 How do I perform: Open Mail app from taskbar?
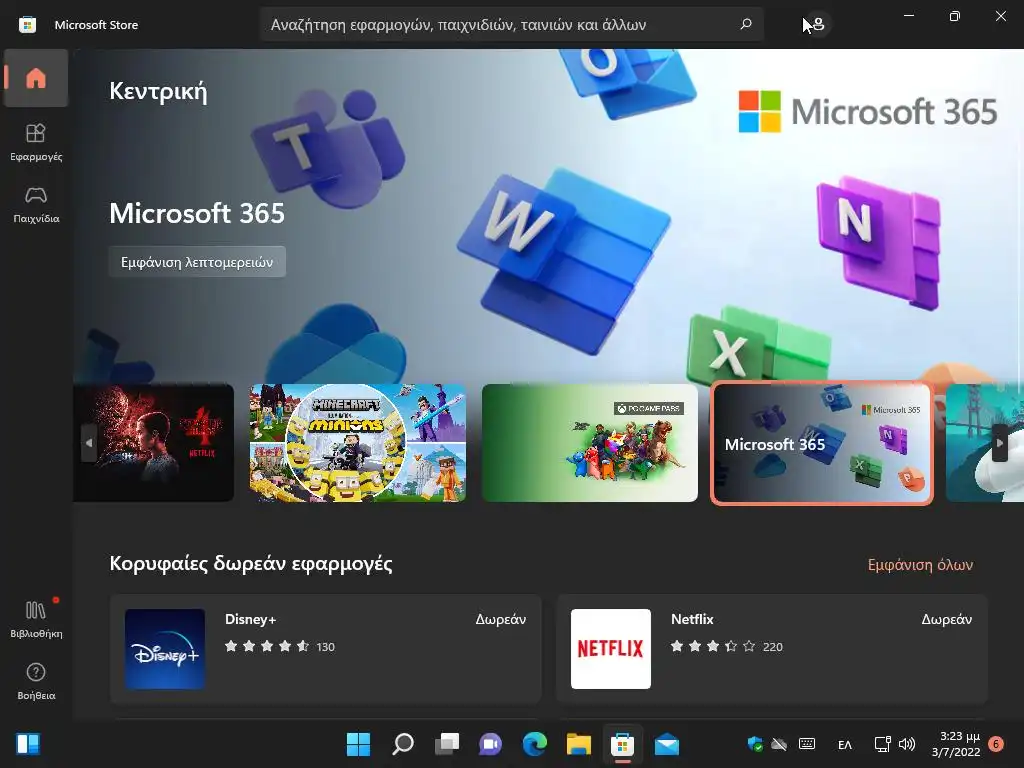(667, 744)
